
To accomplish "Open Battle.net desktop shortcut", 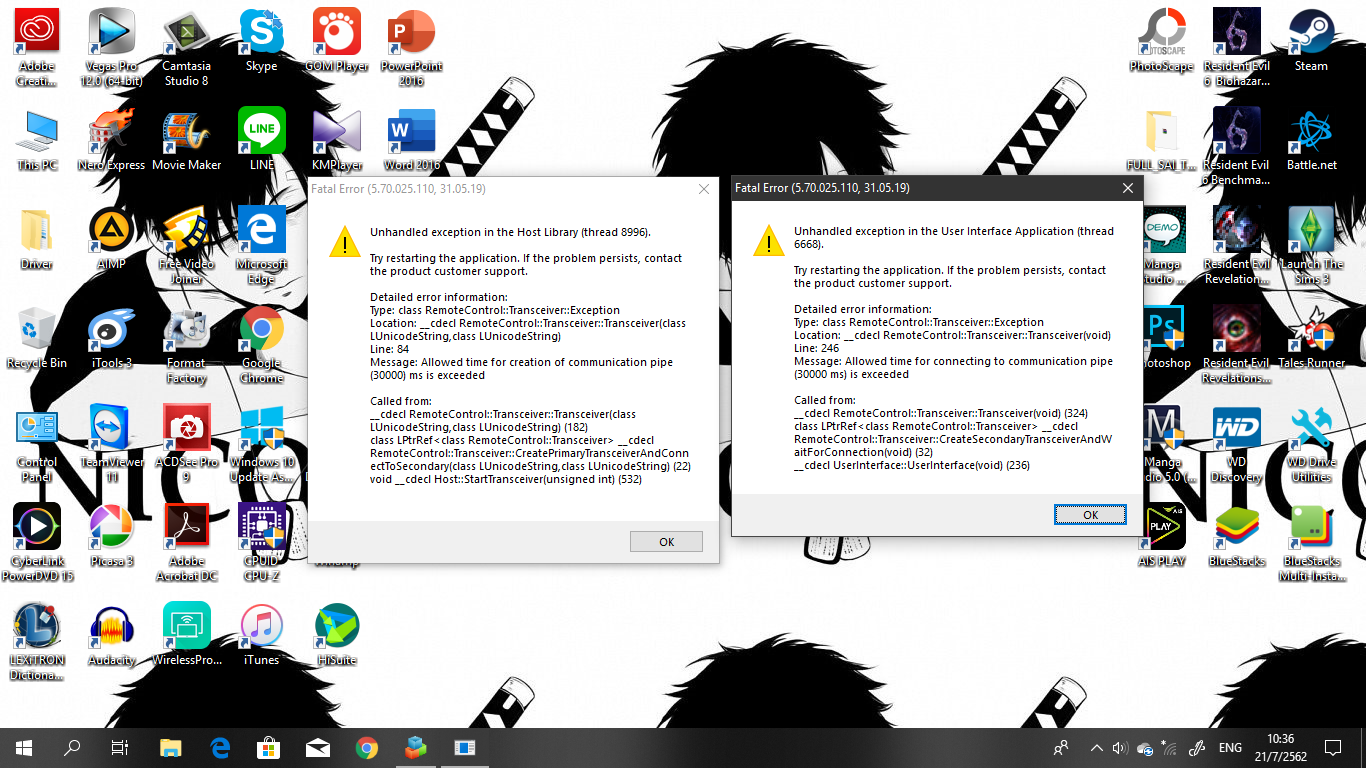I will click(1311, 139).
